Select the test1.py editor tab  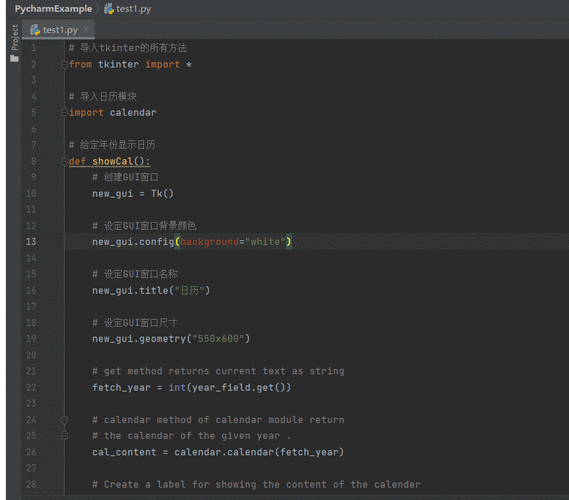click(58, 30)
